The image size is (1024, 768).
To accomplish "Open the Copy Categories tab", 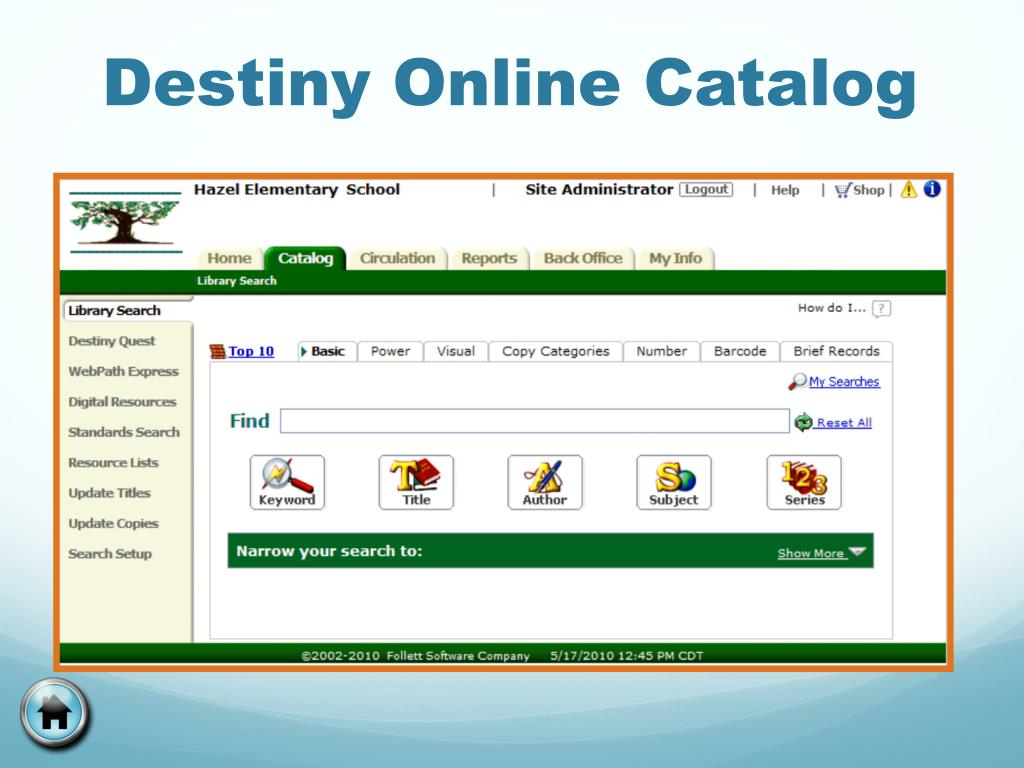I will click(x=556, y=351).
